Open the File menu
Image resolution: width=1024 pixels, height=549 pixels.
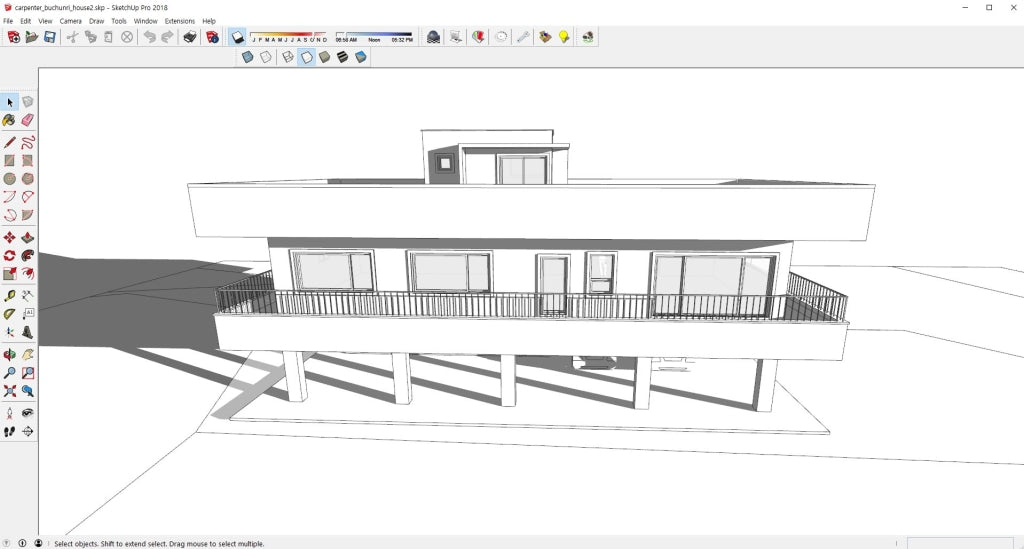click(8, 21)
